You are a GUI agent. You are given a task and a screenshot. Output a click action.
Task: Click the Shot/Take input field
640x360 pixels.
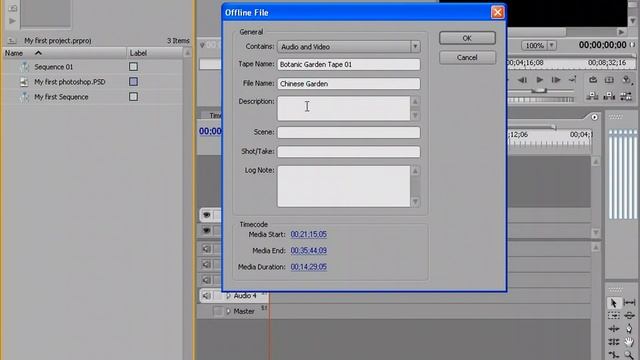[x=349, y=152]
